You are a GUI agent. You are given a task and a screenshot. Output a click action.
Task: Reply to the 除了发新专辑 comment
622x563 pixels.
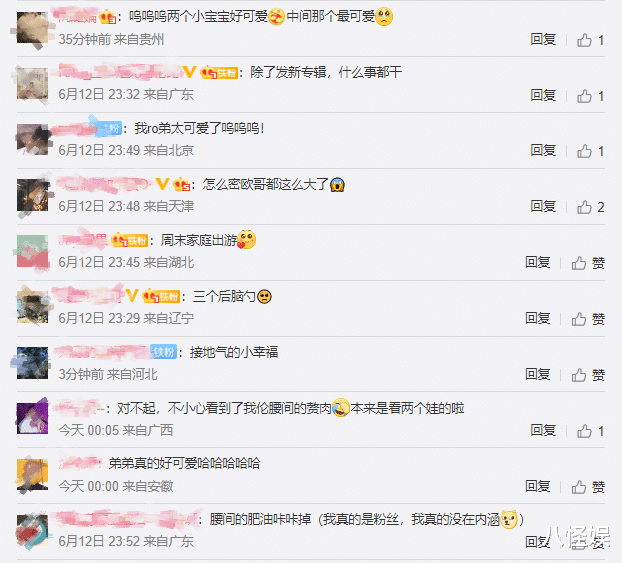(543, 95)
